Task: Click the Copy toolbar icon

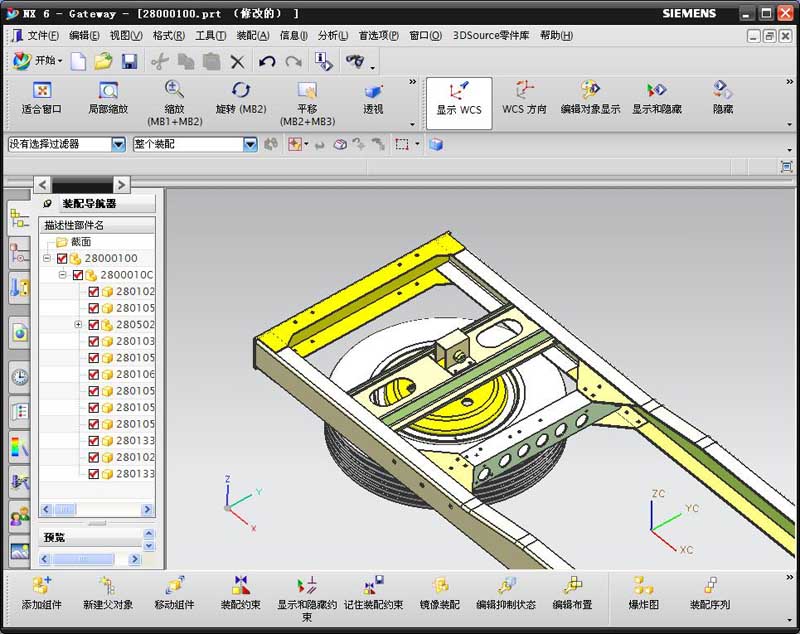Action: 186,62
